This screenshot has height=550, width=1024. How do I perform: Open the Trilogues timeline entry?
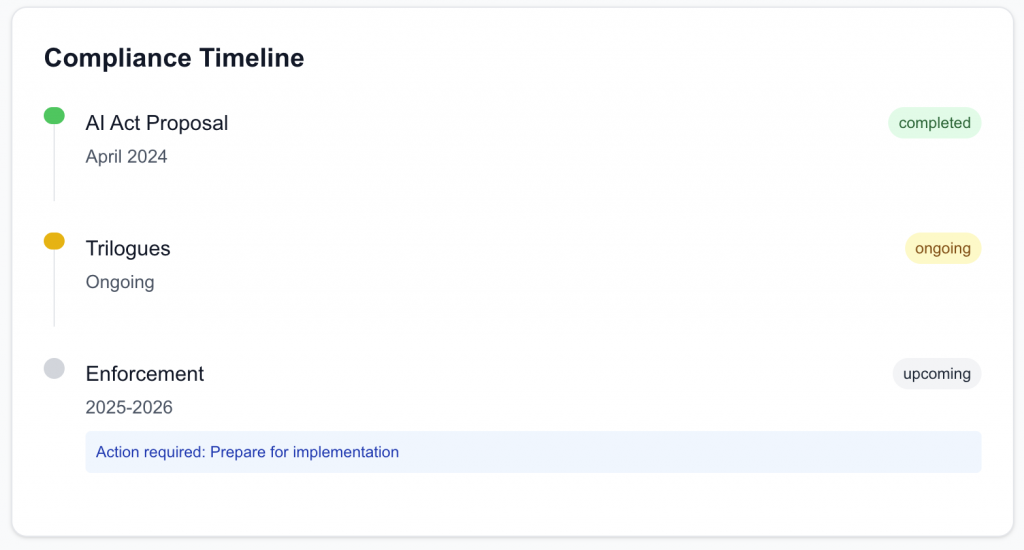128,248
